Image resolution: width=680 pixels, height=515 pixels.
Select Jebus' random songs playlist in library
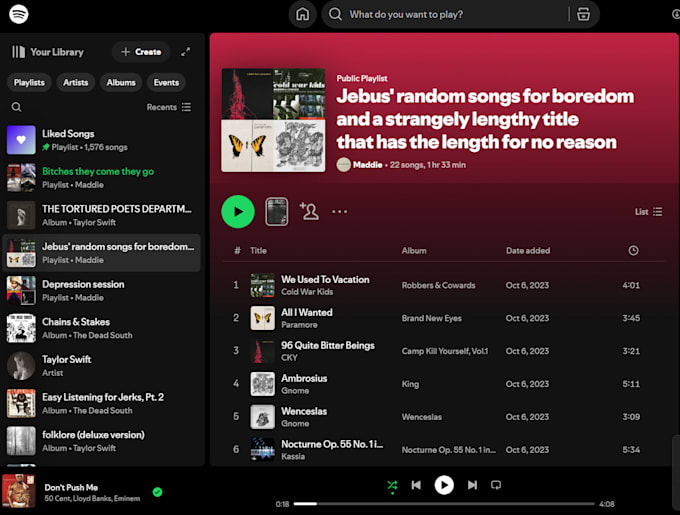102,253
